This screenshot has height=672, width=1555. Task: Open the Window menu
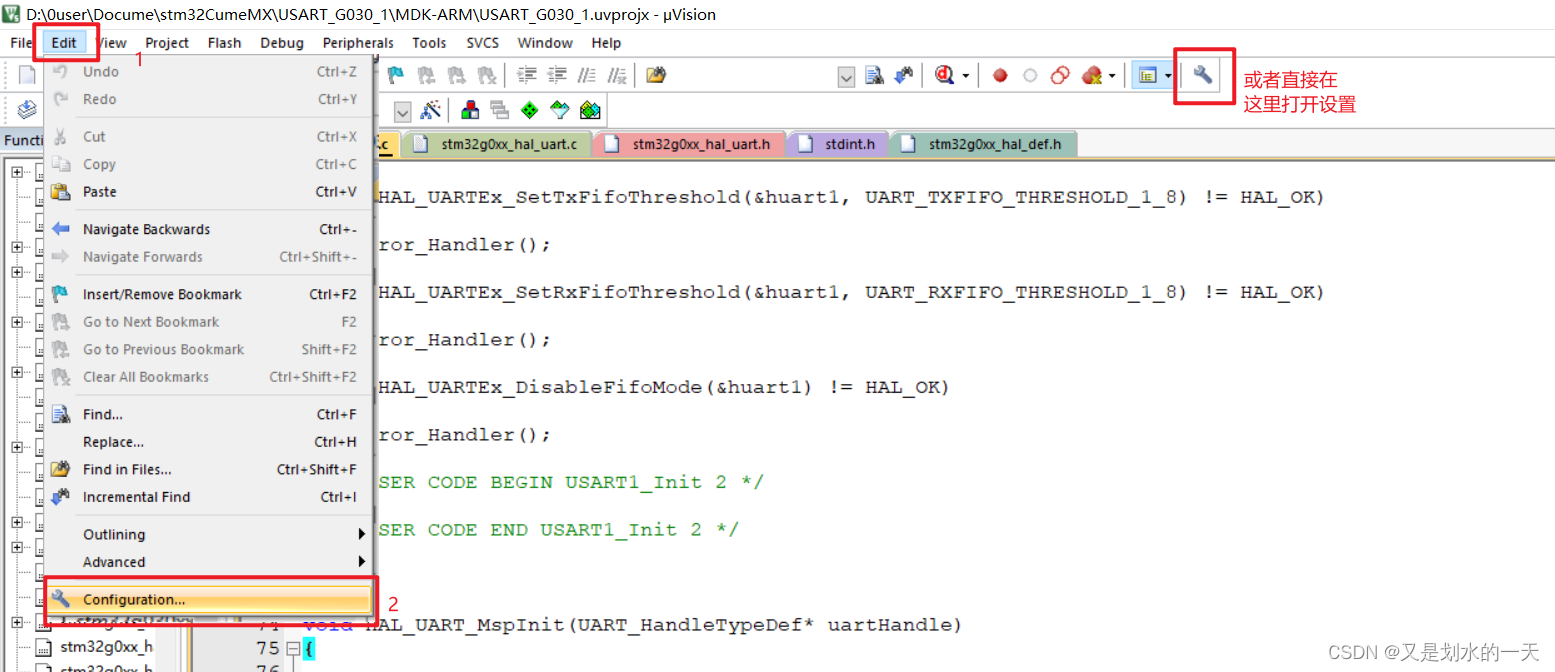click(545, 43)
